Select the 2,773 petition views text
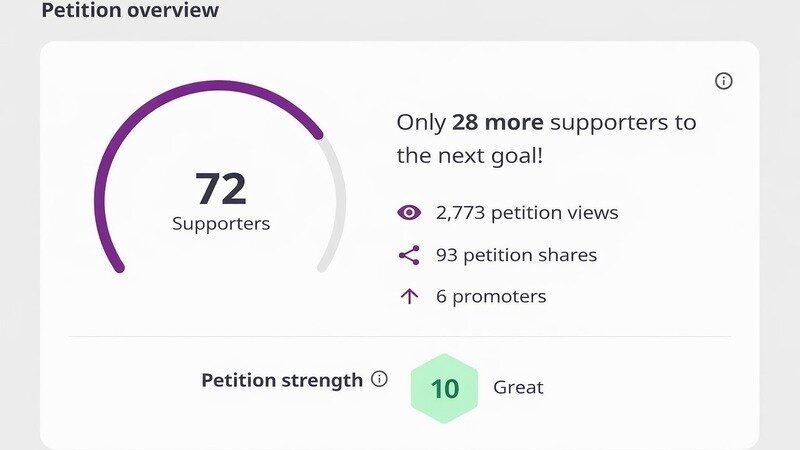Viewport: 800px width, 450px height. [x=527, y=212]
